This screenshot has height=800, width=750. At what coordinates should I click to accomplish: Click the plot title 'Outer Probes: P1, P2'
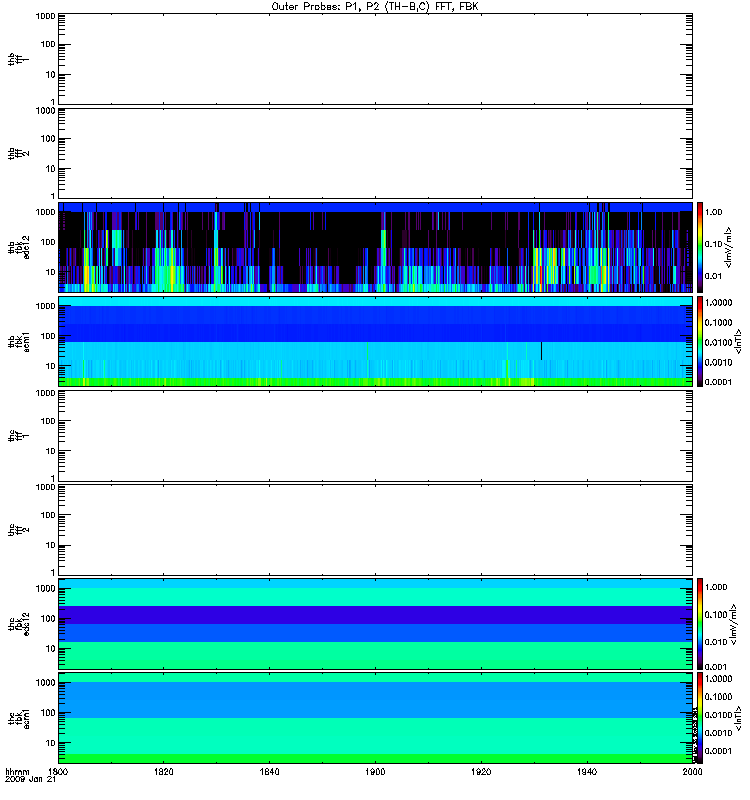pyautogui.click(x=375, y=6)
